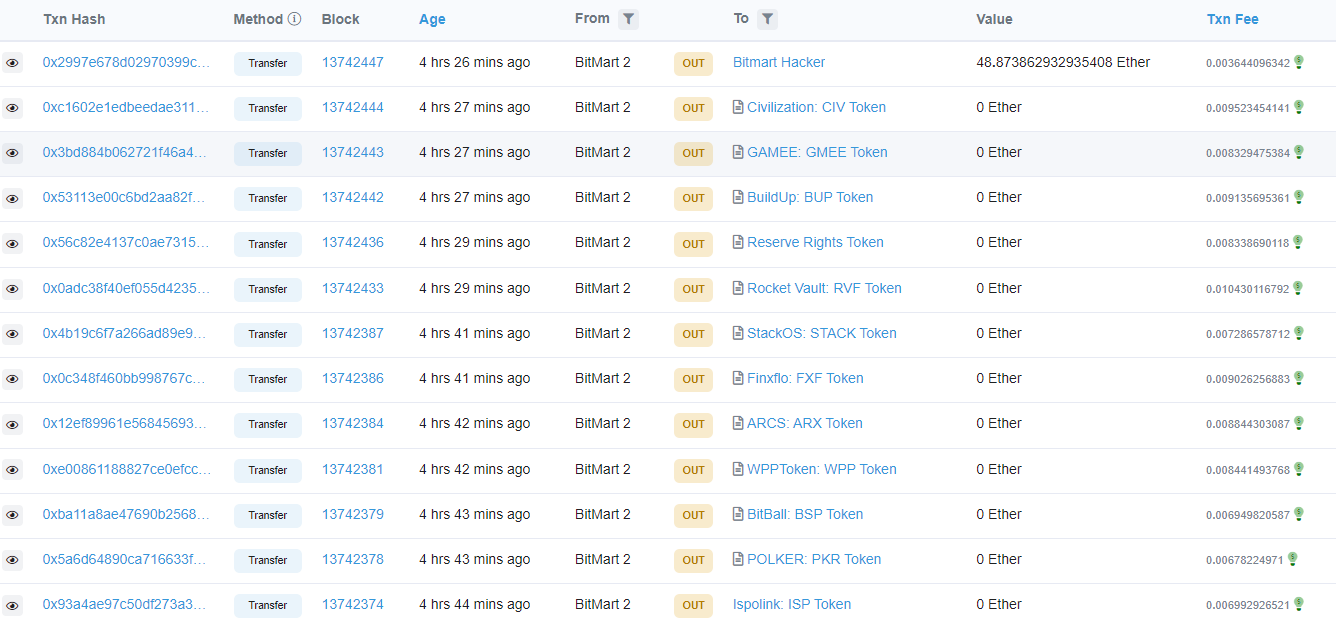
Task: Click age text in block 13742378 row
Action: [475, 559]
